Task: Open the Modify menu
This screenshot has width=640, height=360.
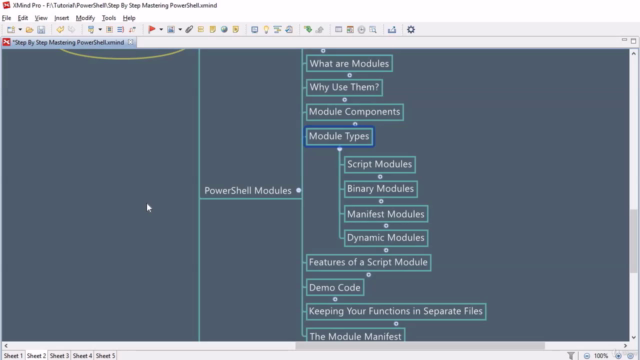Action: click(85, 18)
